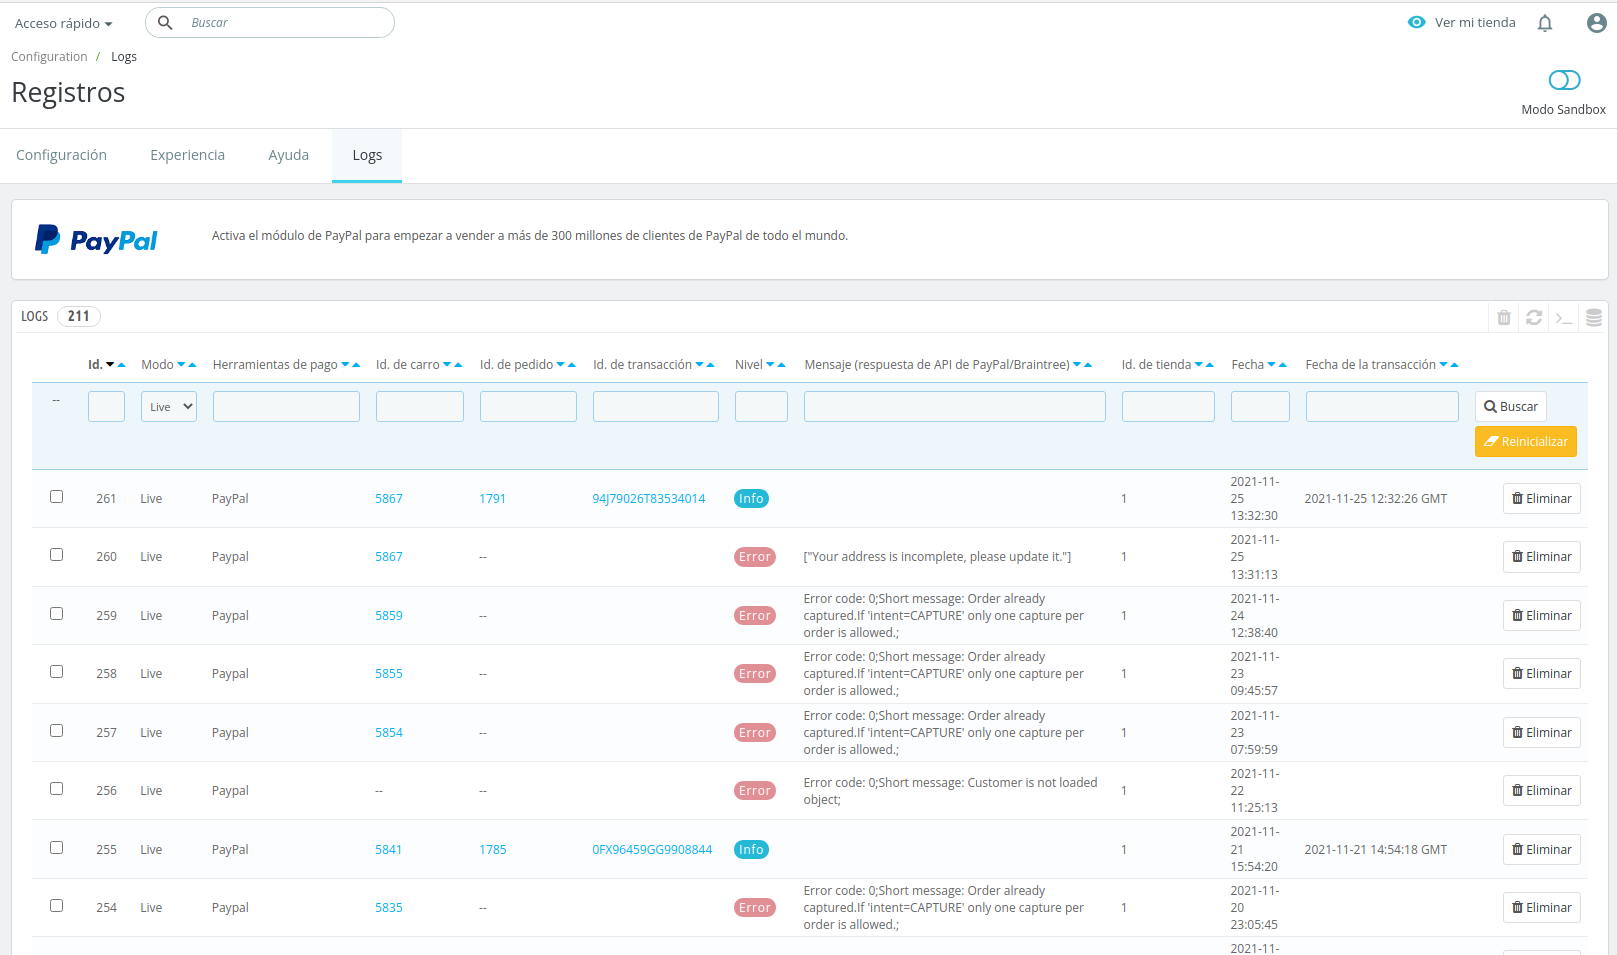The height and width of the screenshot is (955, 1617).
Task: Open the Ayuda tab
Action: pos(288,155)
